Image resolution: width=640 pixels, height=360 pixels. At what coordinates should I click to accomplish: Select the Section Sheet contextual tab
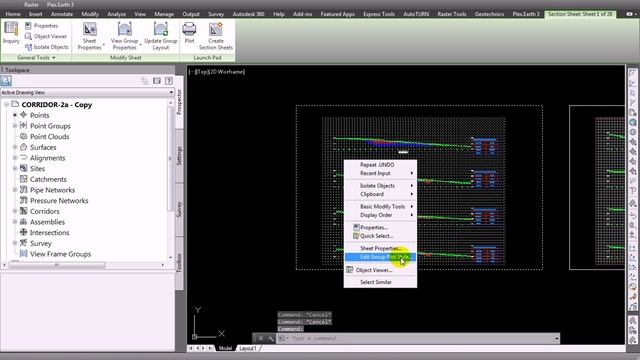click(580, 14)
